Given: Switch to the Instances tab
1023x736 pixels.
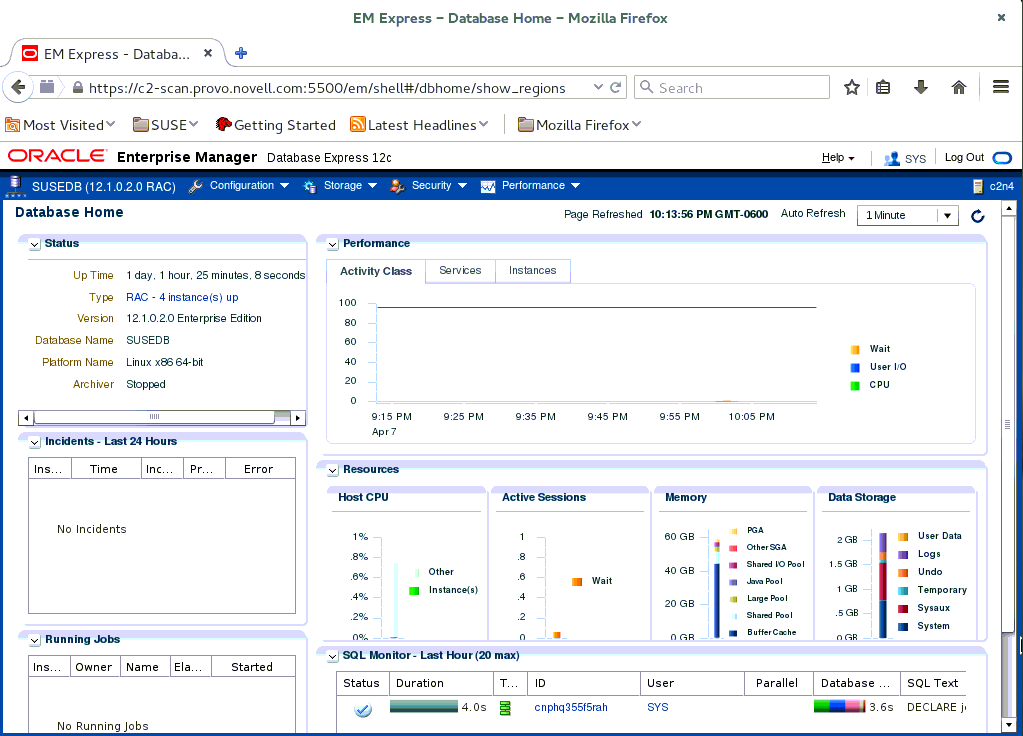Looking at the screenshot, I should point(532,271).
